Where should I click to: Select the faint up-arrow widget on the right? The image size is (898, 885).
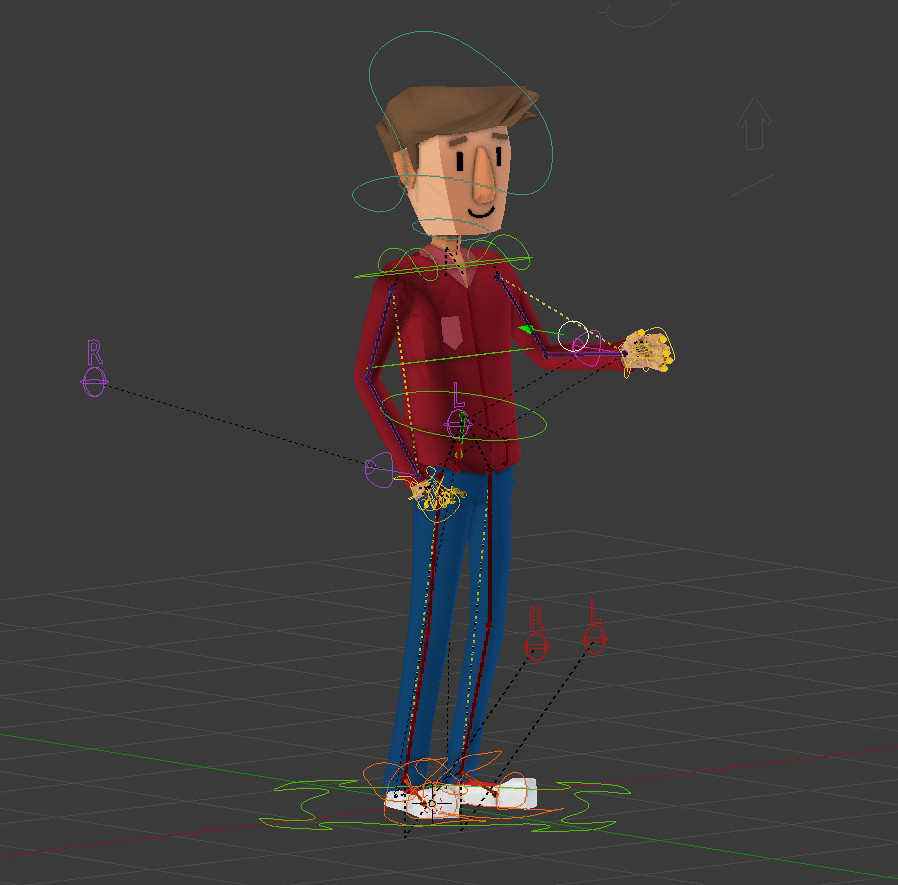point(754,123)
